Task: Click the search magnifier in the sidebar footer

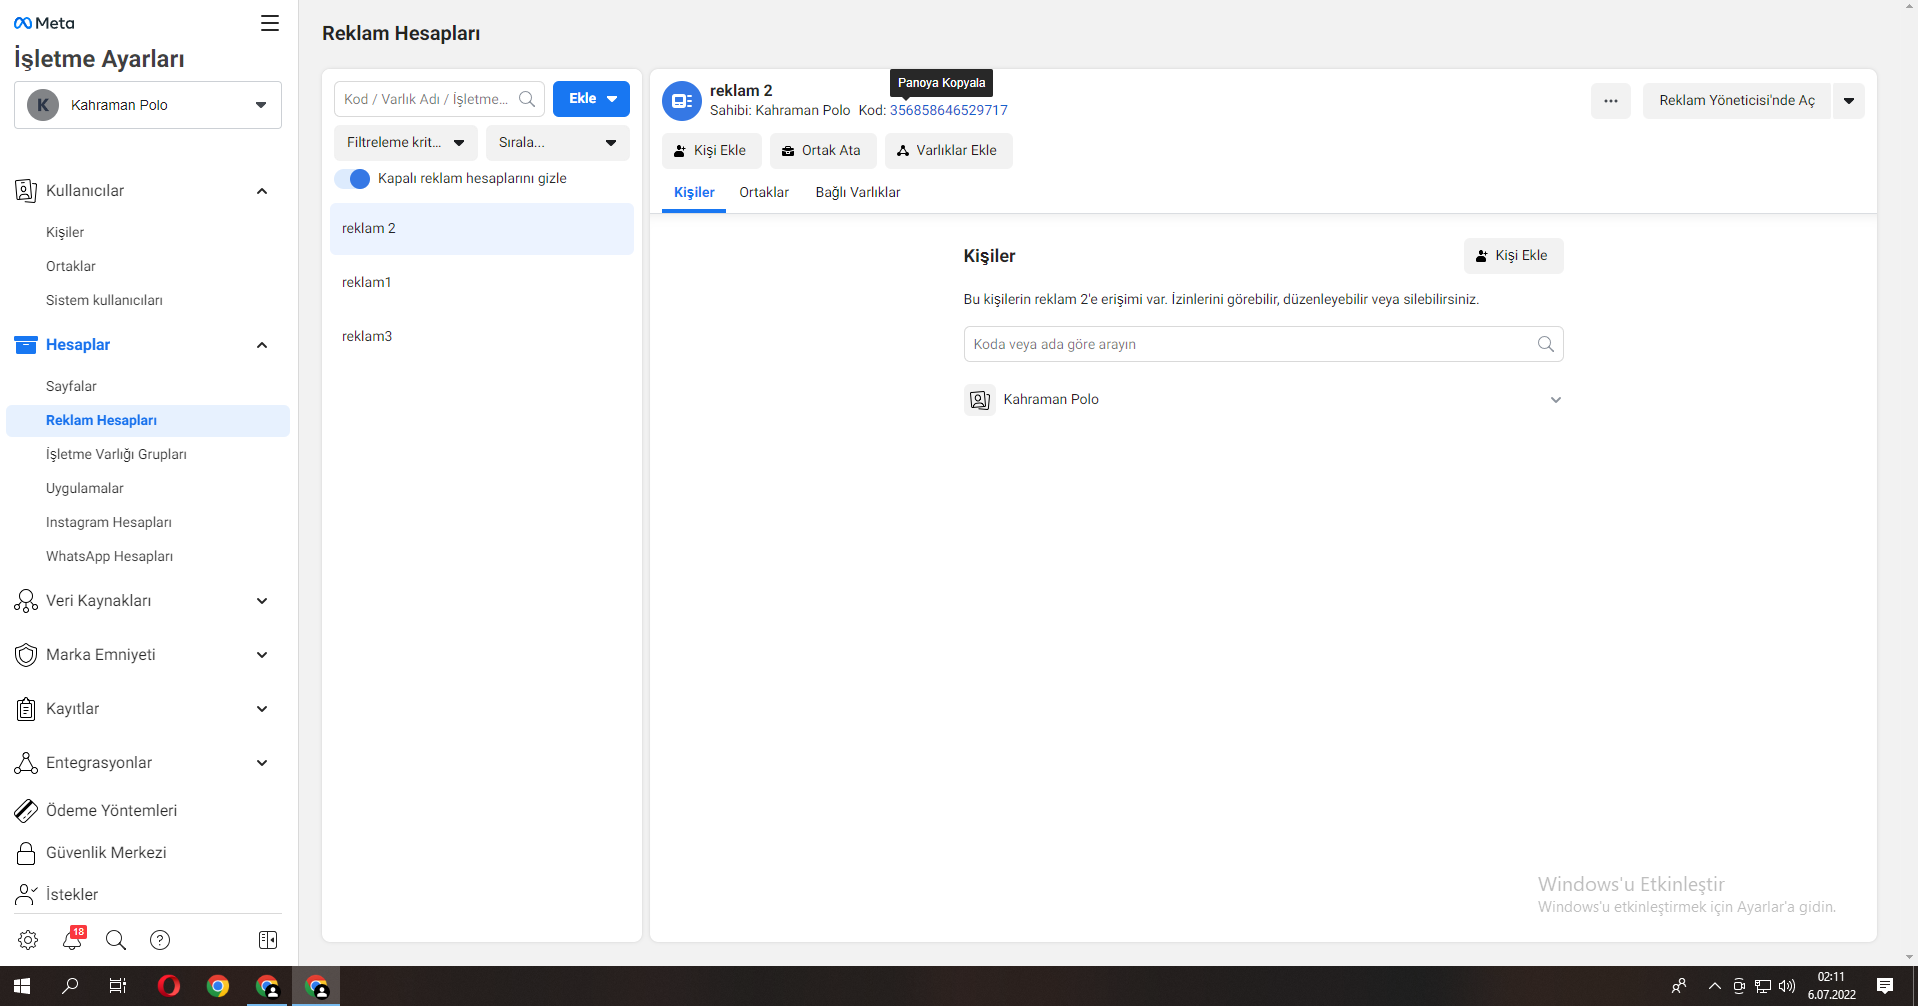Action: pyautogui.click(x=116, y=940)
